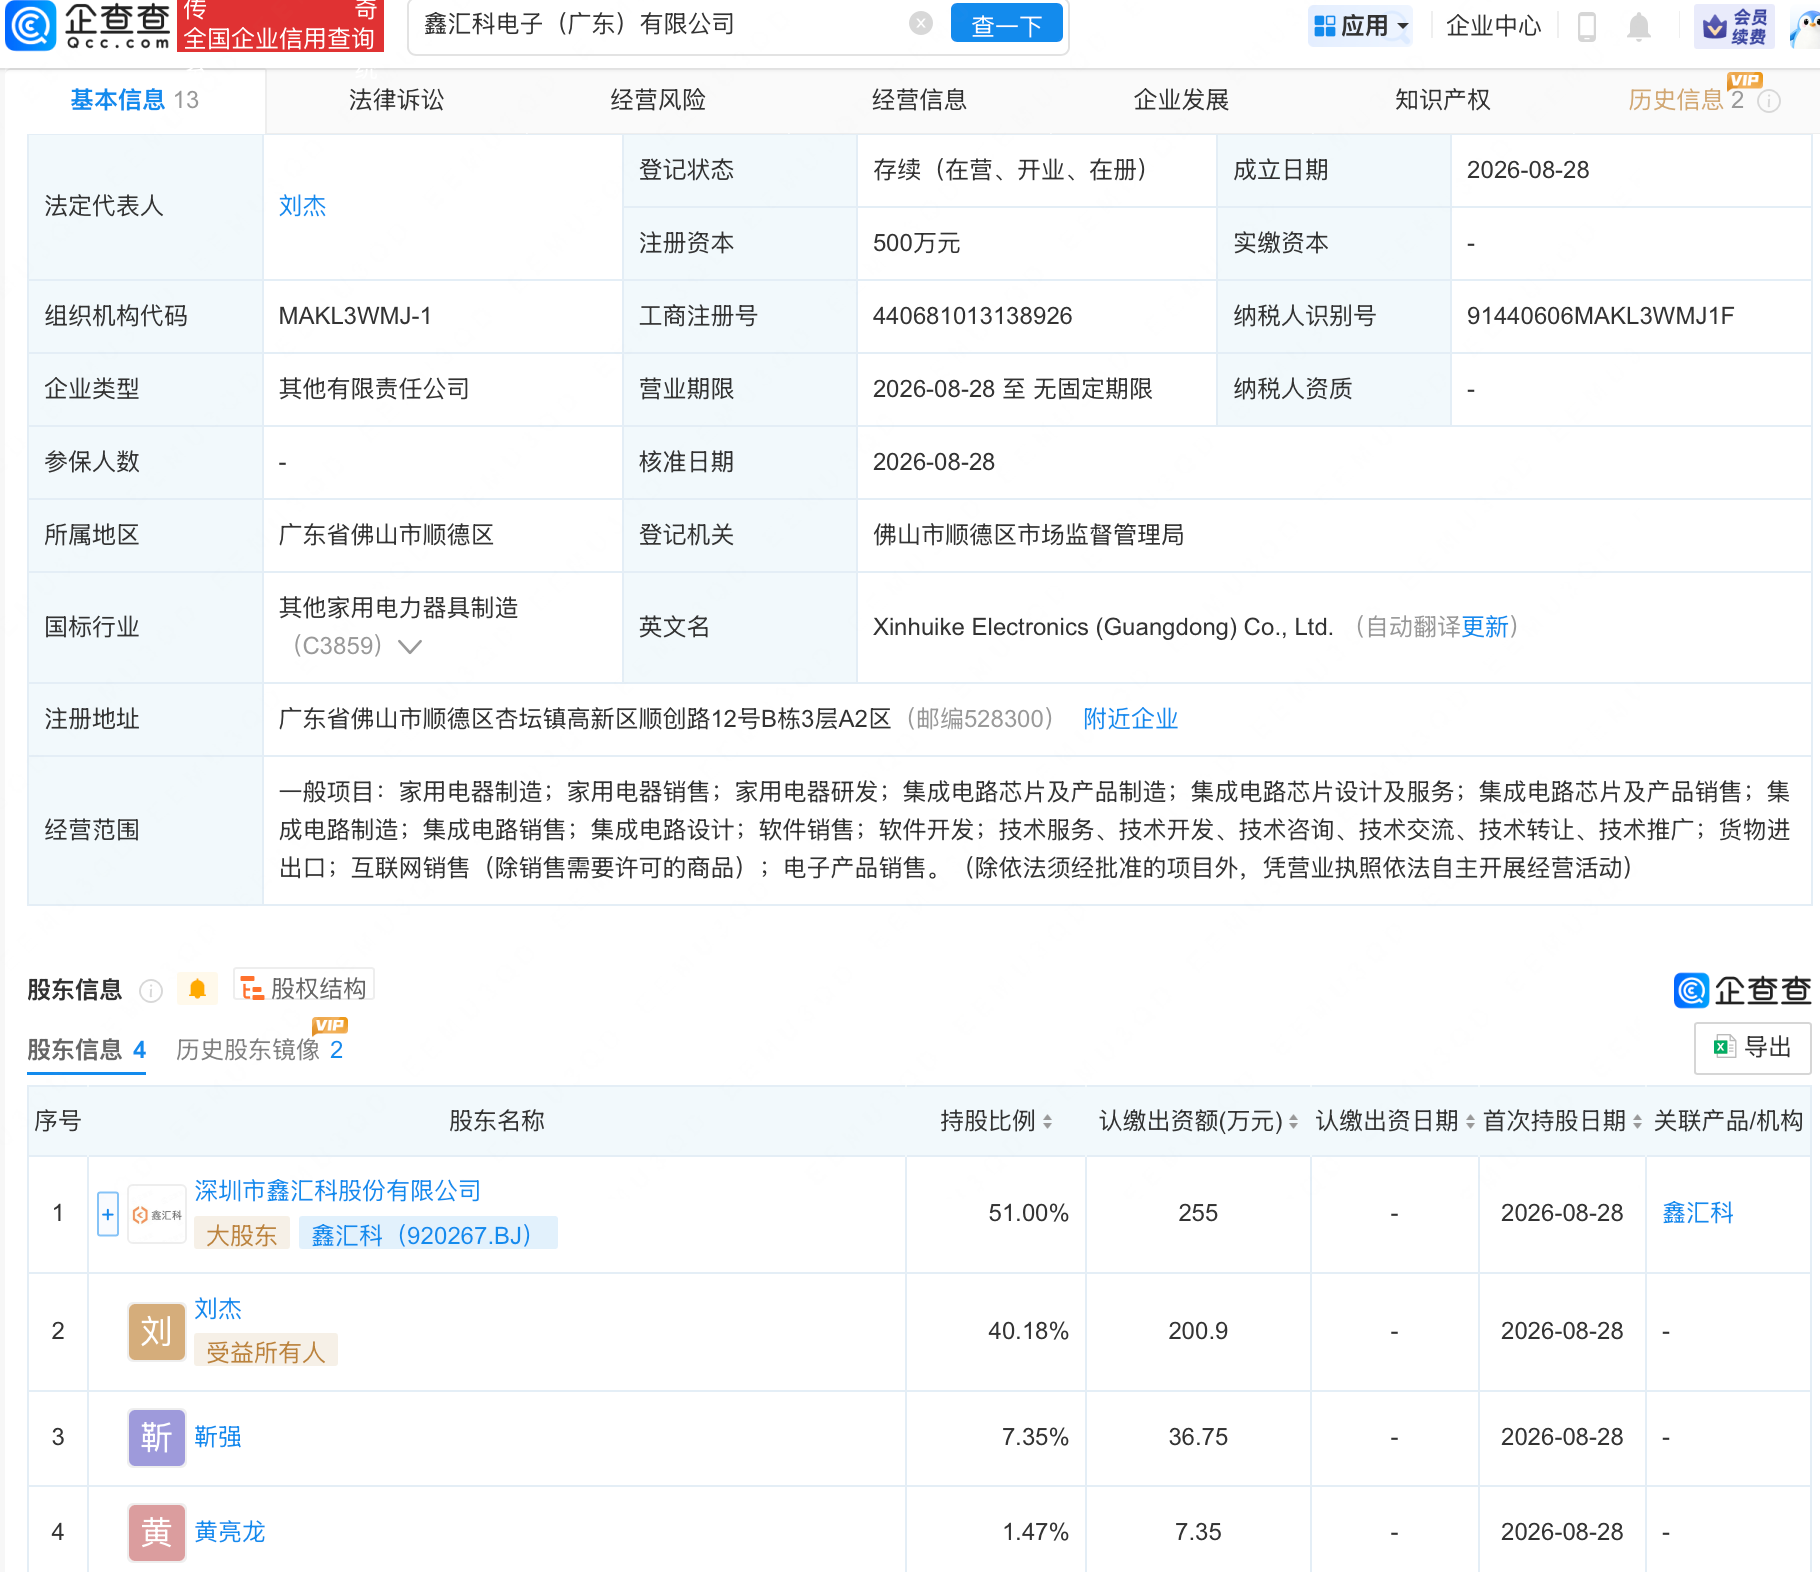
Task: Switch to the 知识产权 tab
Action: (x=1443, y=100)
